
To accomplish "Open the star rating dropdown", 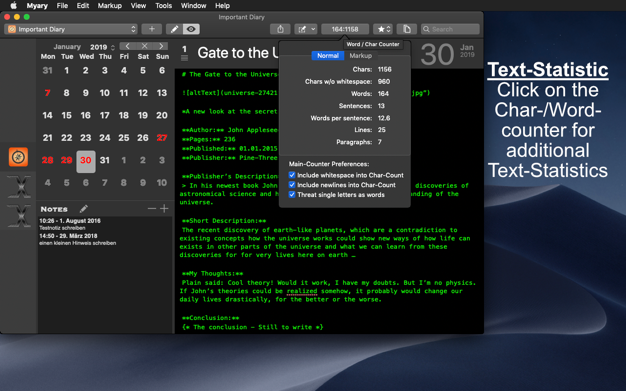I will [382, 29].
